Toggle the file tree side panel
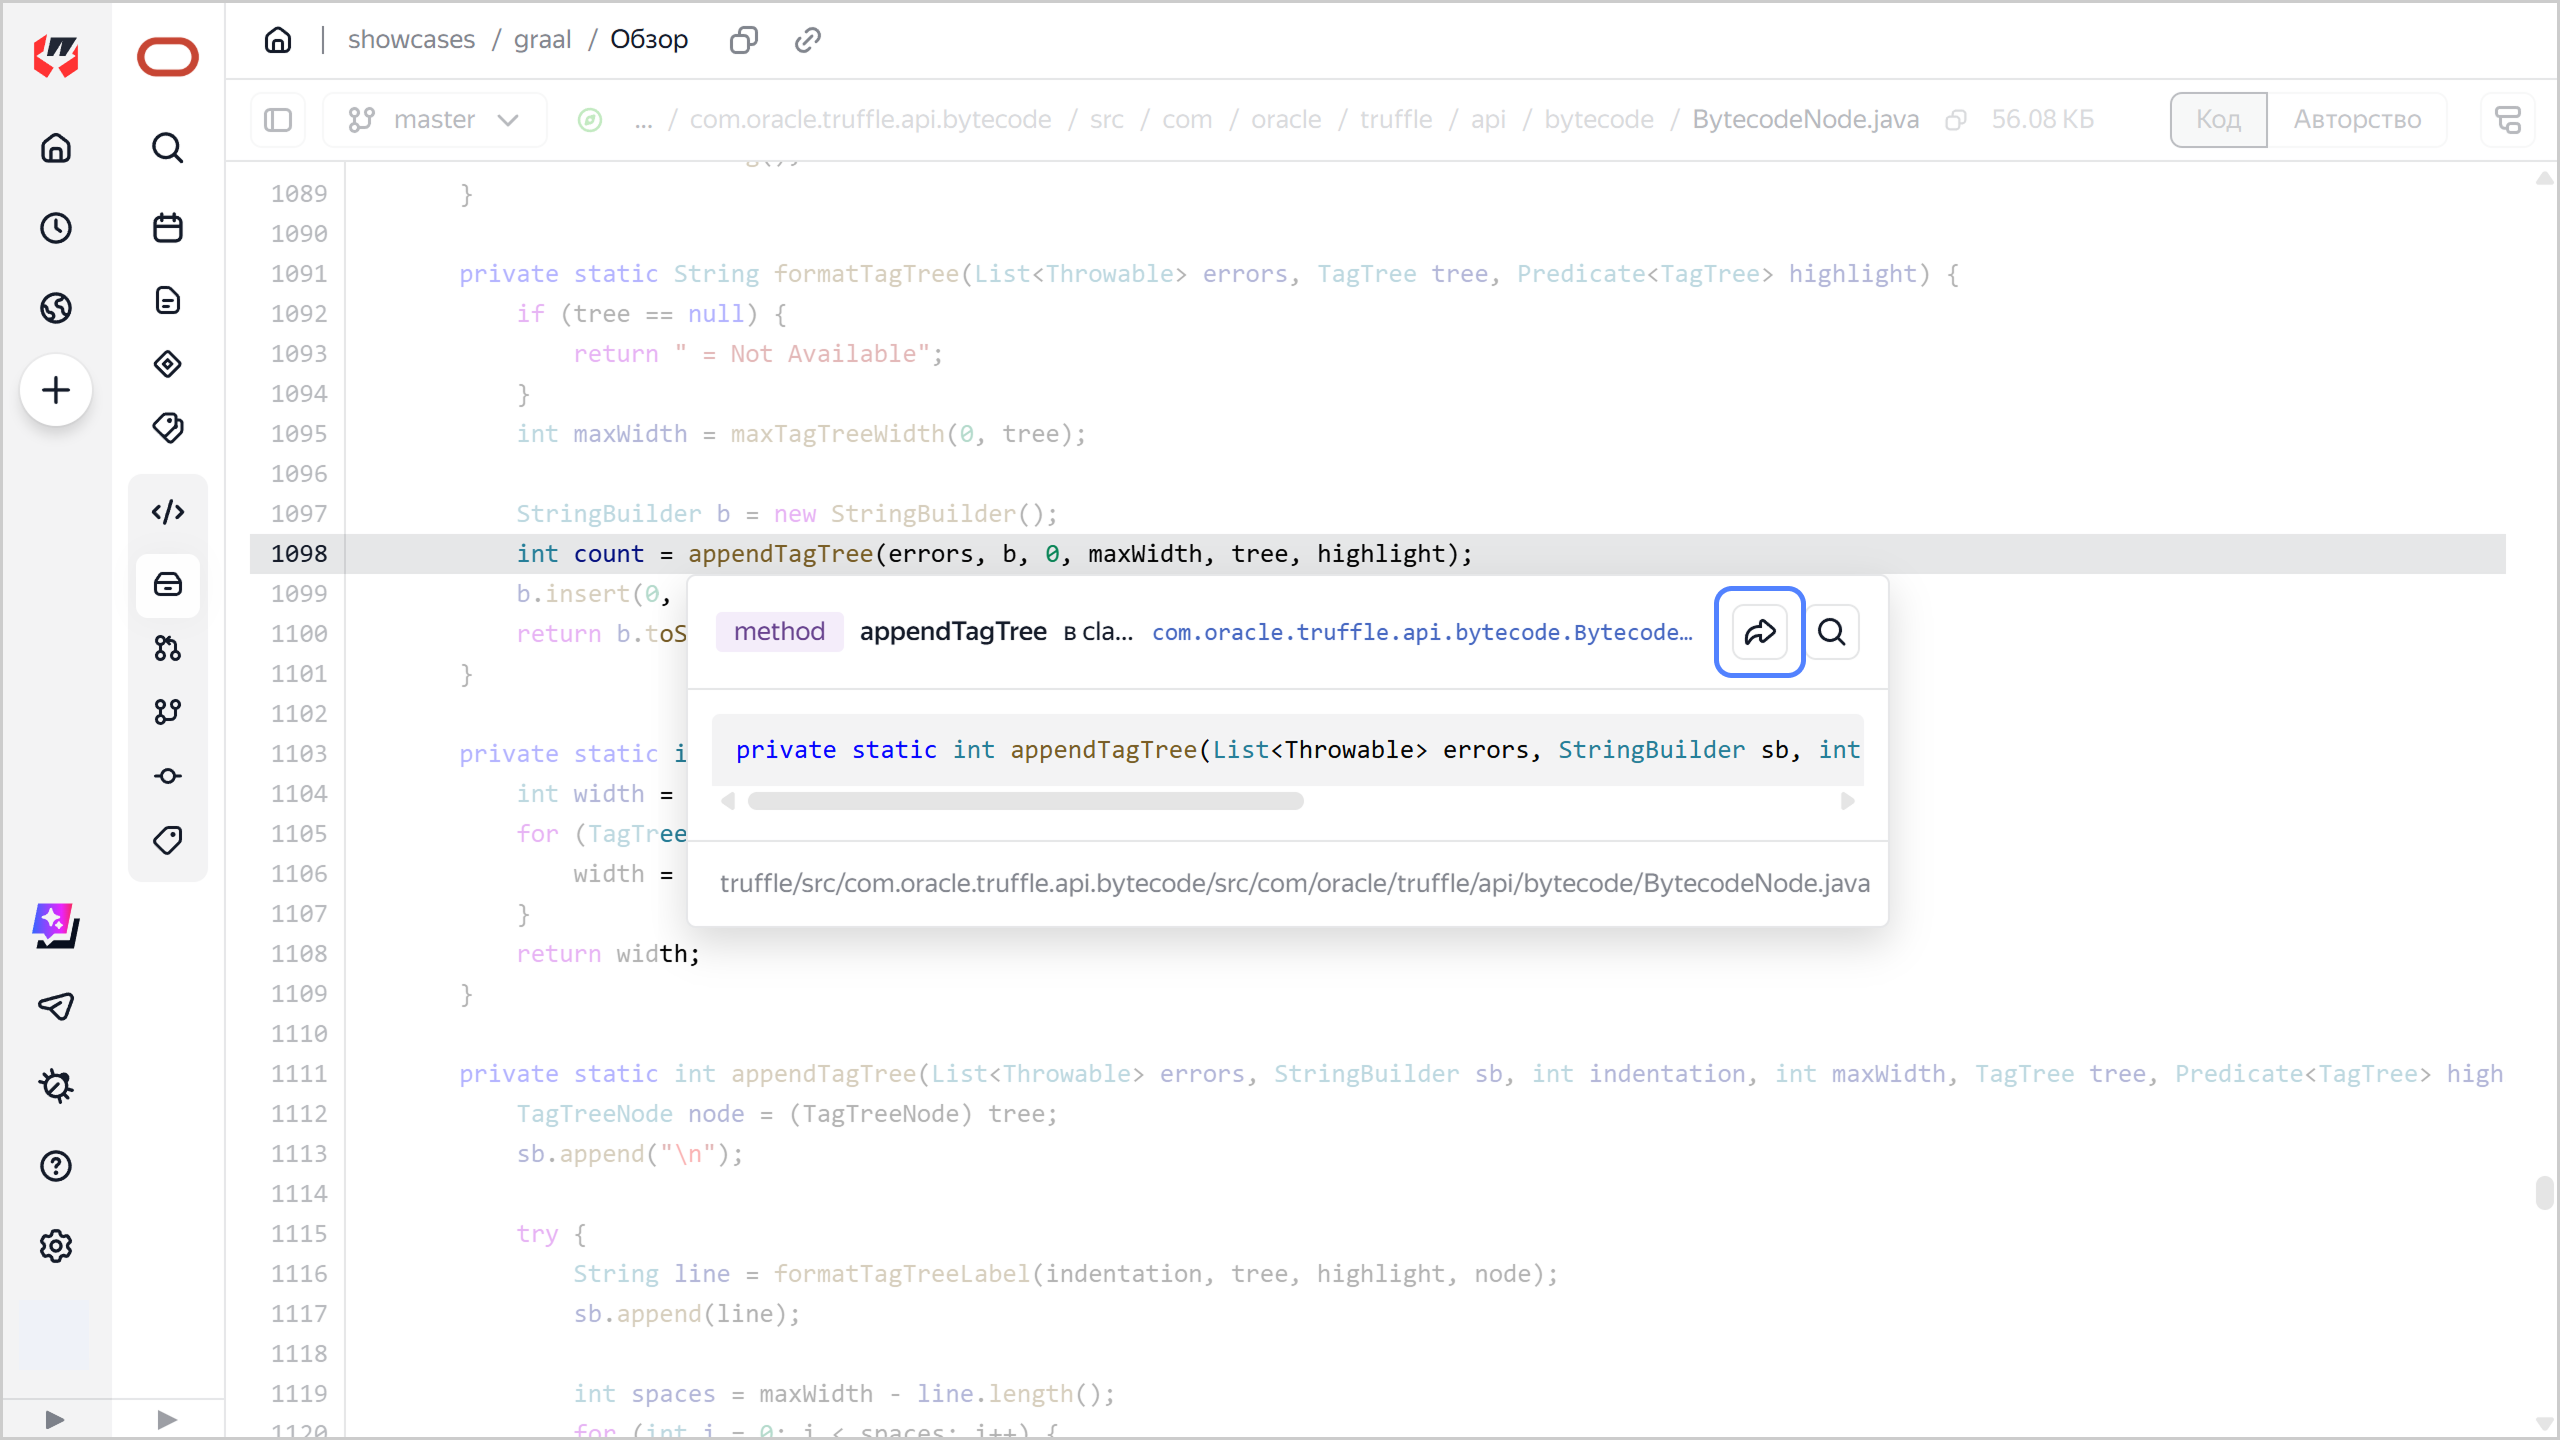 tap(278, 120)
